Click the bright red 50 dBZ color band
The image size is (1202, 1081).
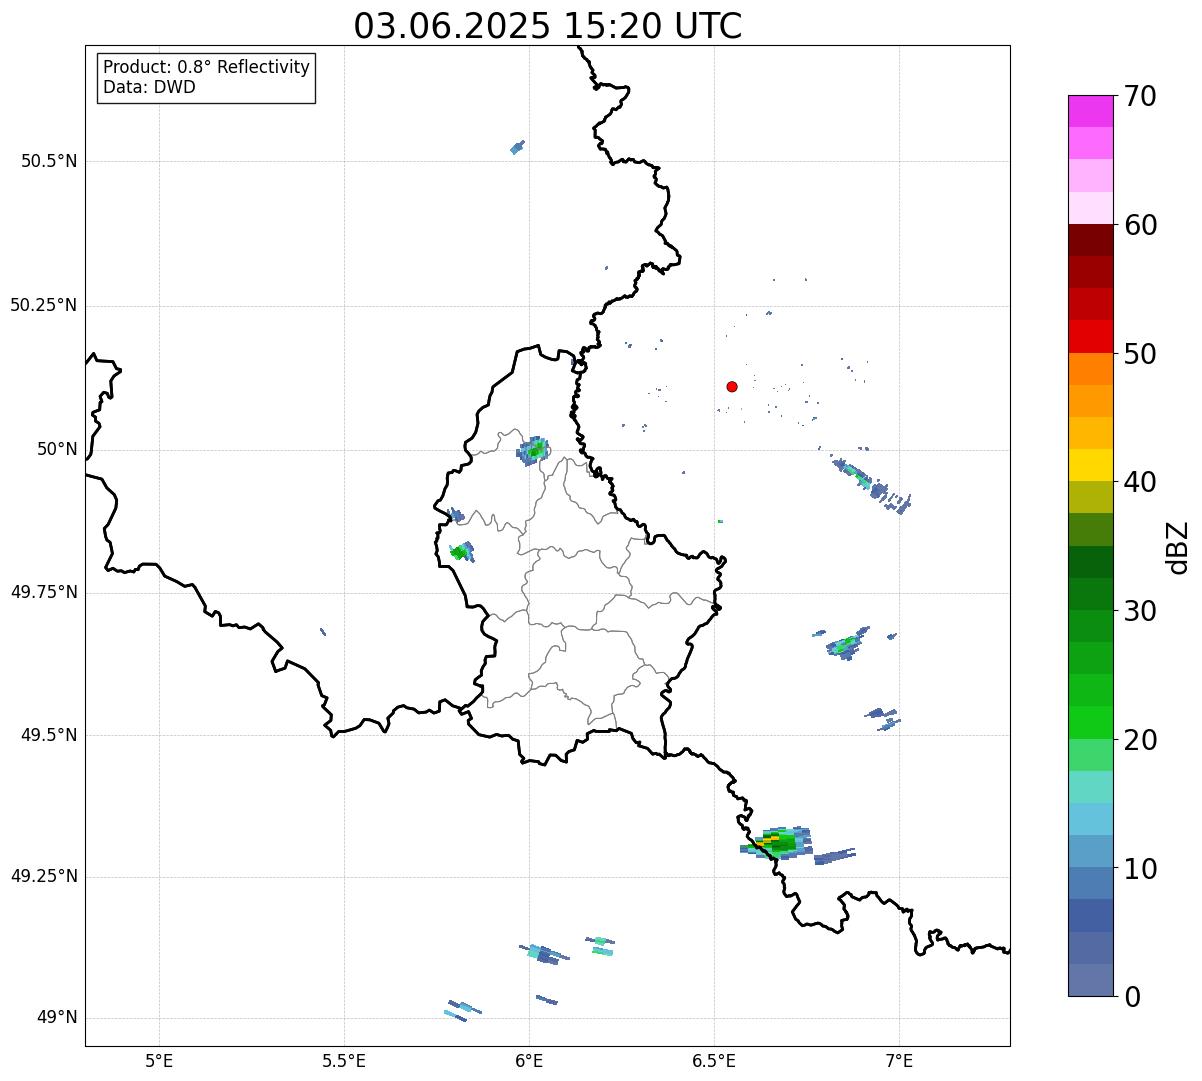tap(1091, 337)
